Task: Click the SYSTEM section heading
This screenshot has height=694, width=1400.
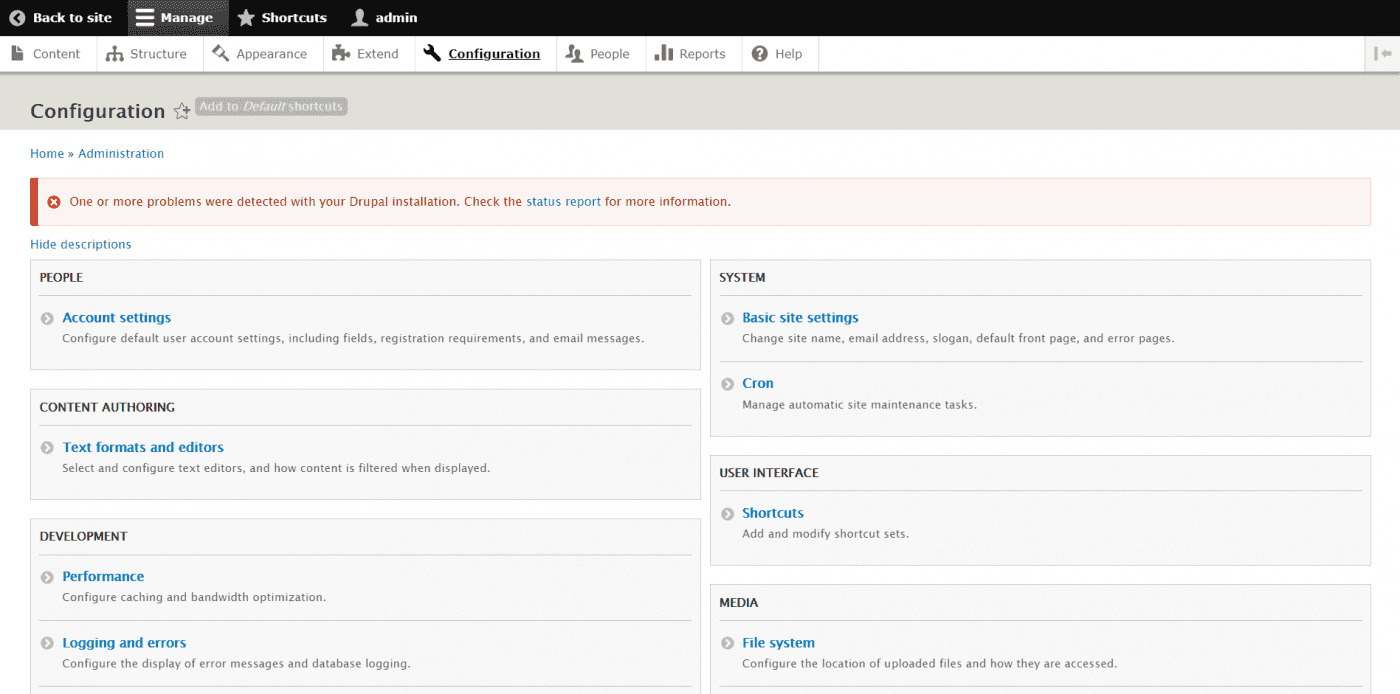Action: coord(742,278)
